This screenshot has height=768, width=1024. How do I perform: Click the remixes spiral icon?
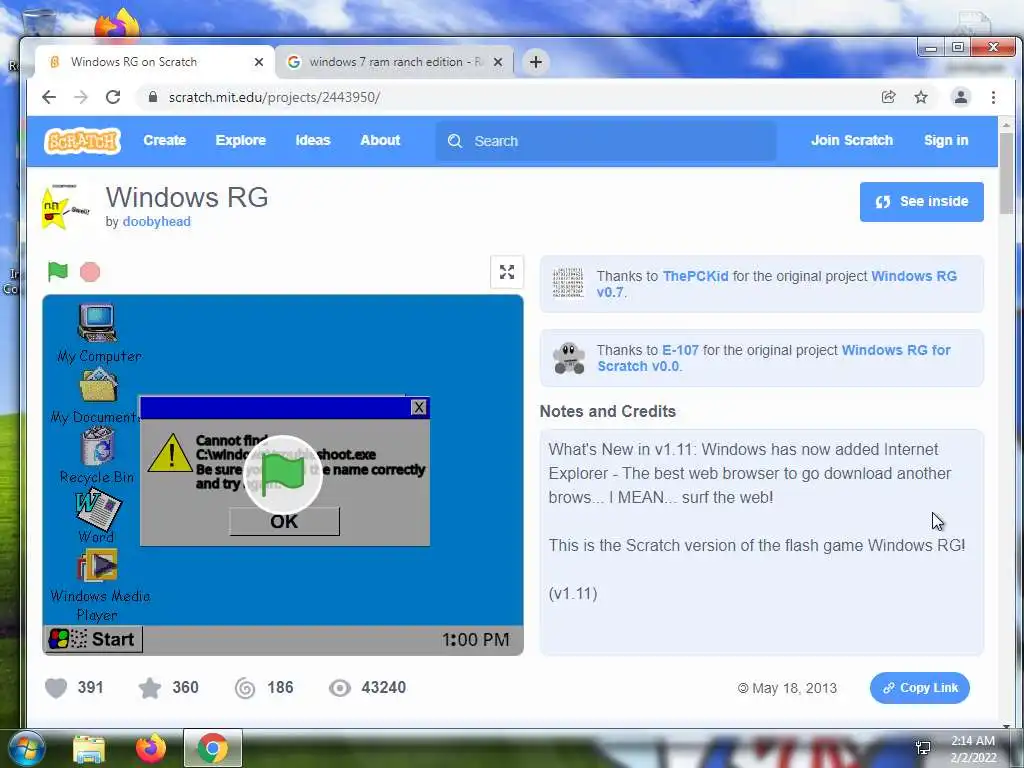(x=245, y=688)
